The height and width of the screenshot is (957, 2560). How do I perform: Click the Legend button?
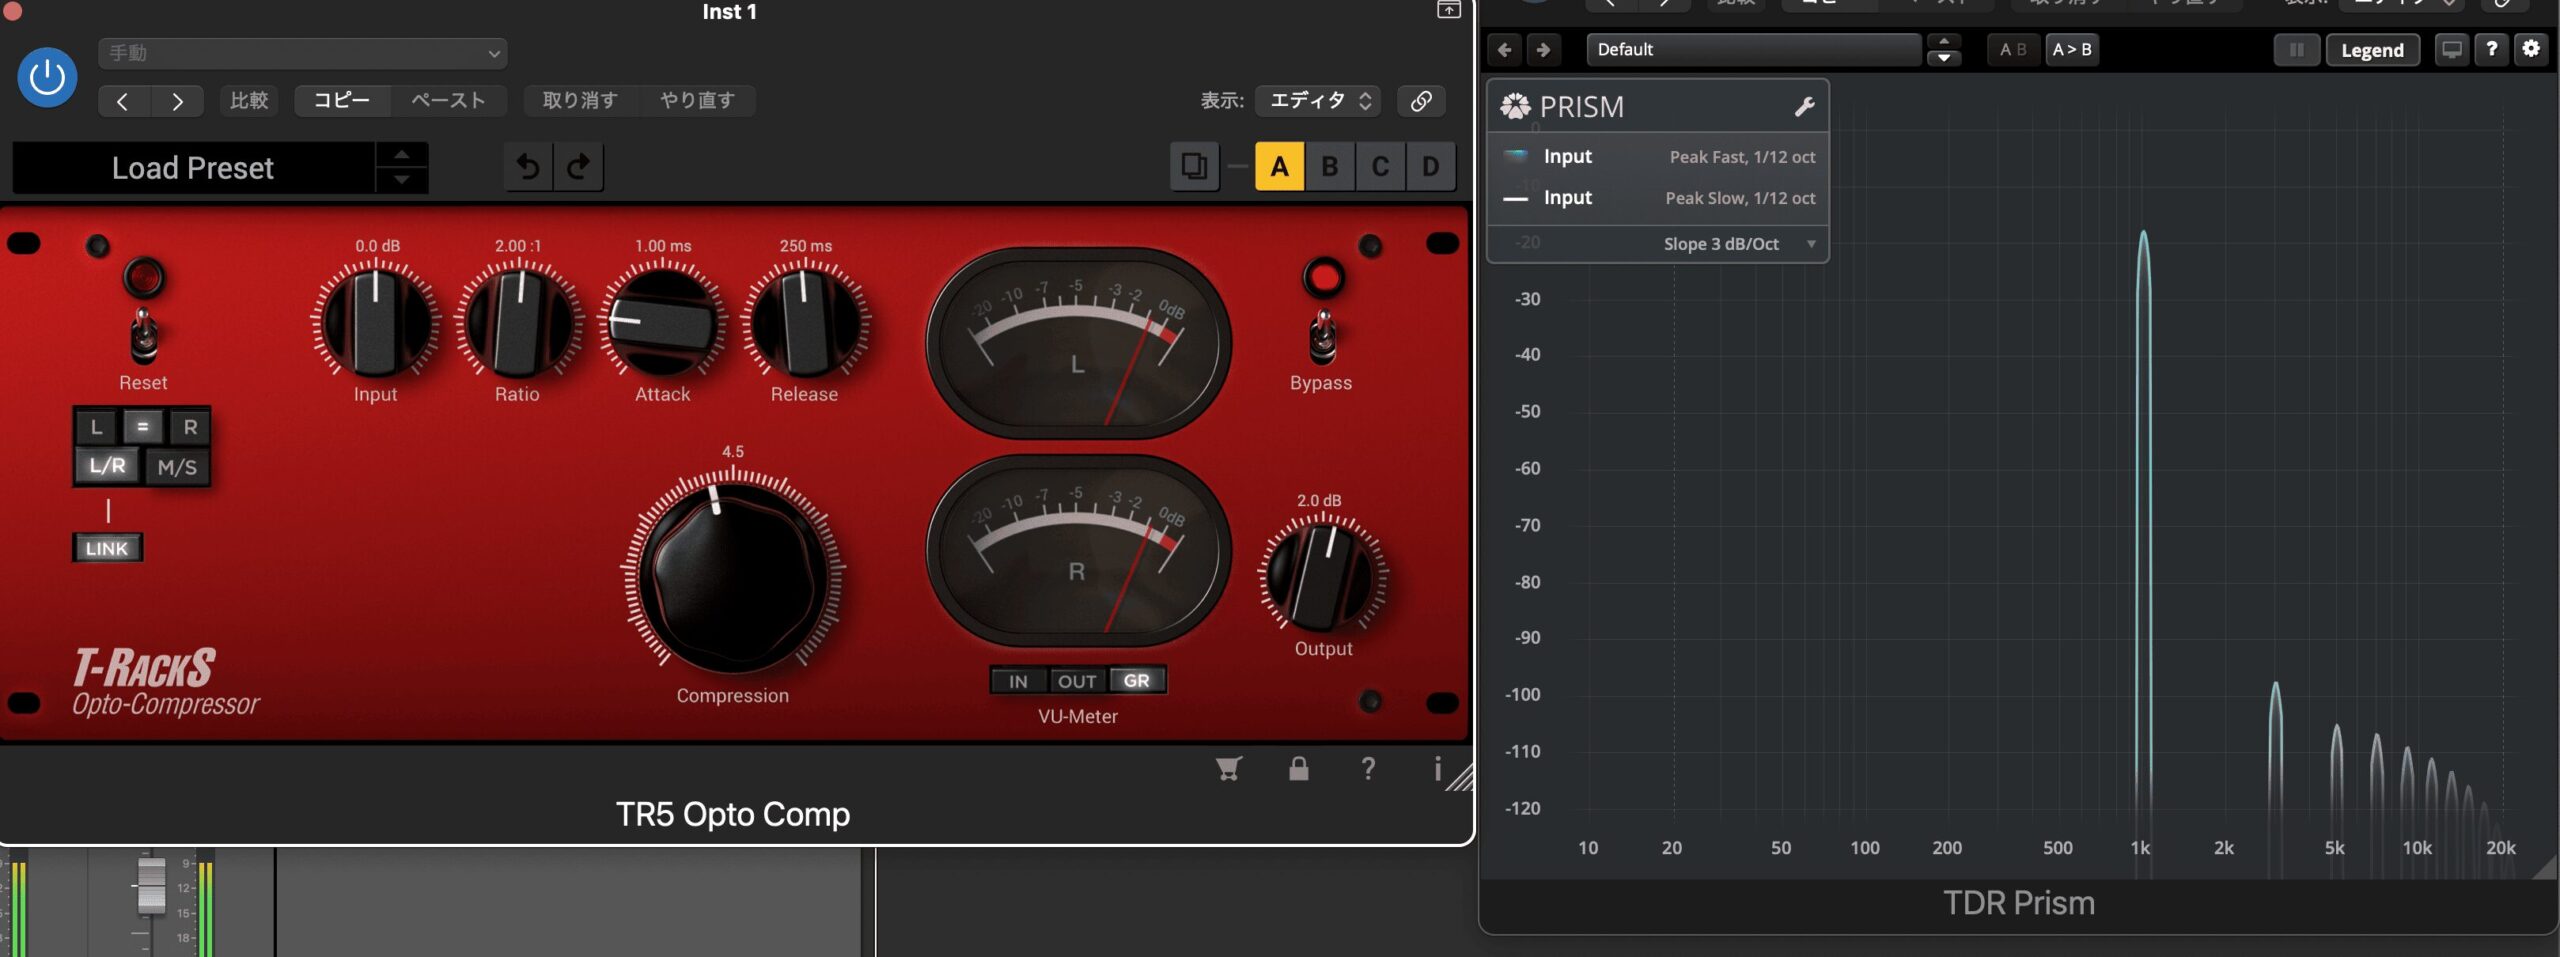2372,50
